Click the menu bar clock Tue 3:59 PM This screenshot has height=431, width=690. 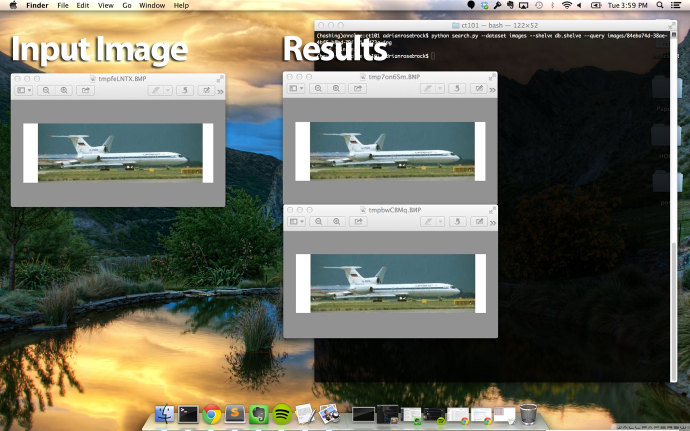628,5
